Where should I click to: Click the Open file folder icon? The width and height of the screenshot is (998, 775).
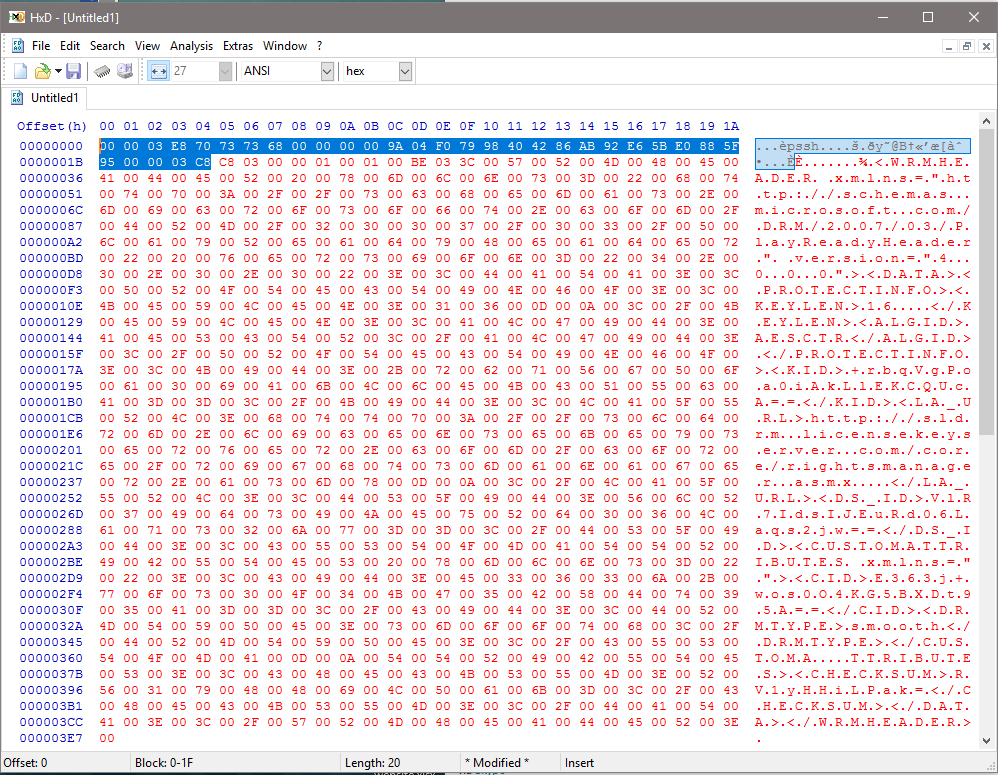click(42, 71)
